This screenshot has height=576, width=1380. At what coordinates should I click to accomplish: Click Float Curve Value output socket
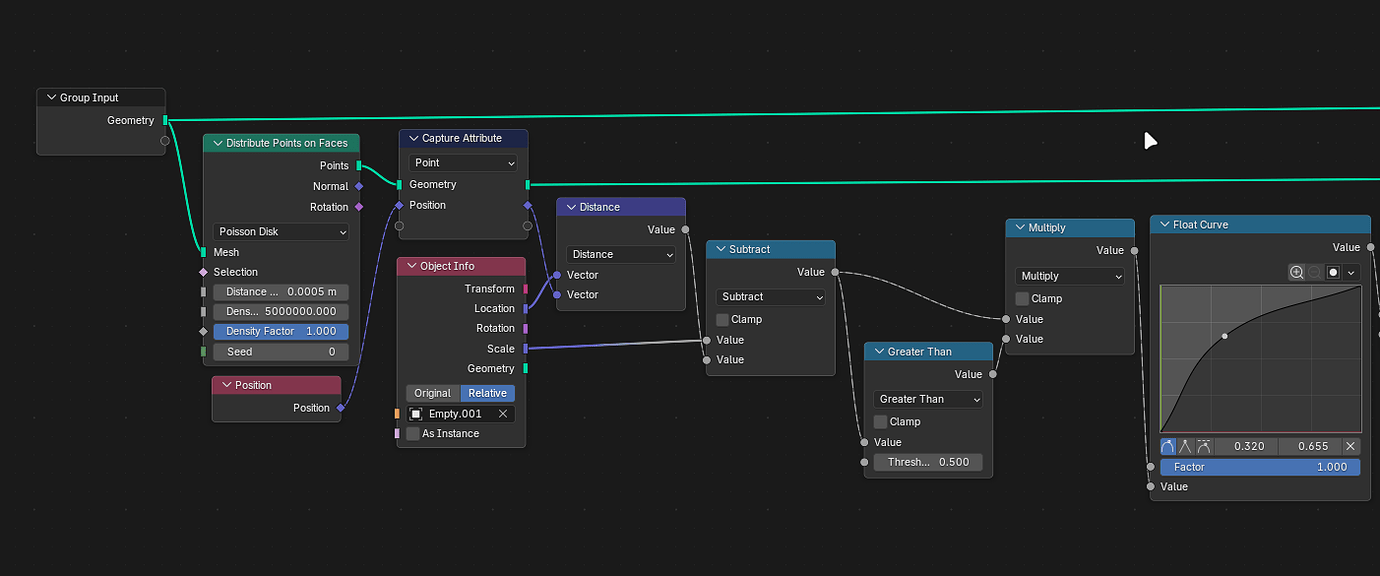point(1370,247)
